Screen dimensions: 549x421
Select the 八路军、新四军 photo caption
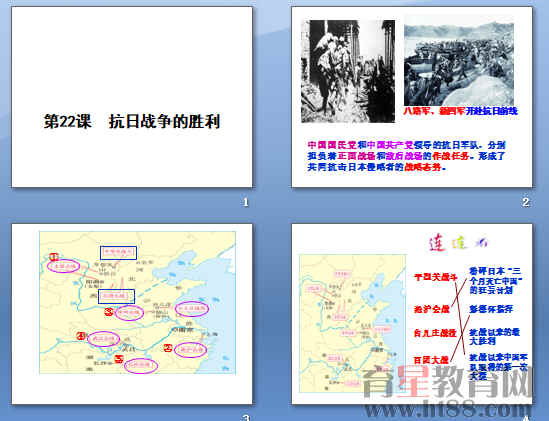(460, 111)
